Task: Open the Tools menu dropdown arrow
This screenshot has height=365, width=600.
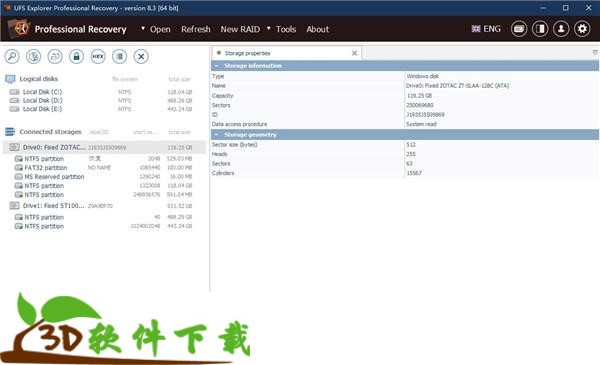Action: pos(269,28)
